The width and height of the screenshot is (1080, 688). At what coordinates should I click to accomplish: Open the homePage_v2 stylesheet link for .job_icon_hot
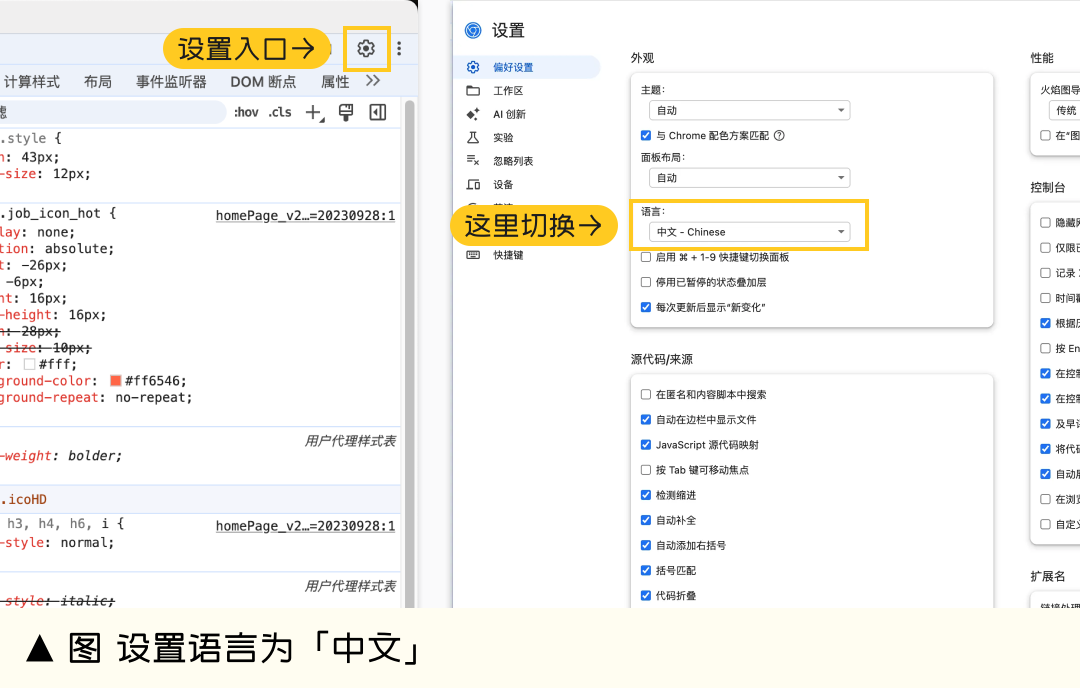[305, 216]
